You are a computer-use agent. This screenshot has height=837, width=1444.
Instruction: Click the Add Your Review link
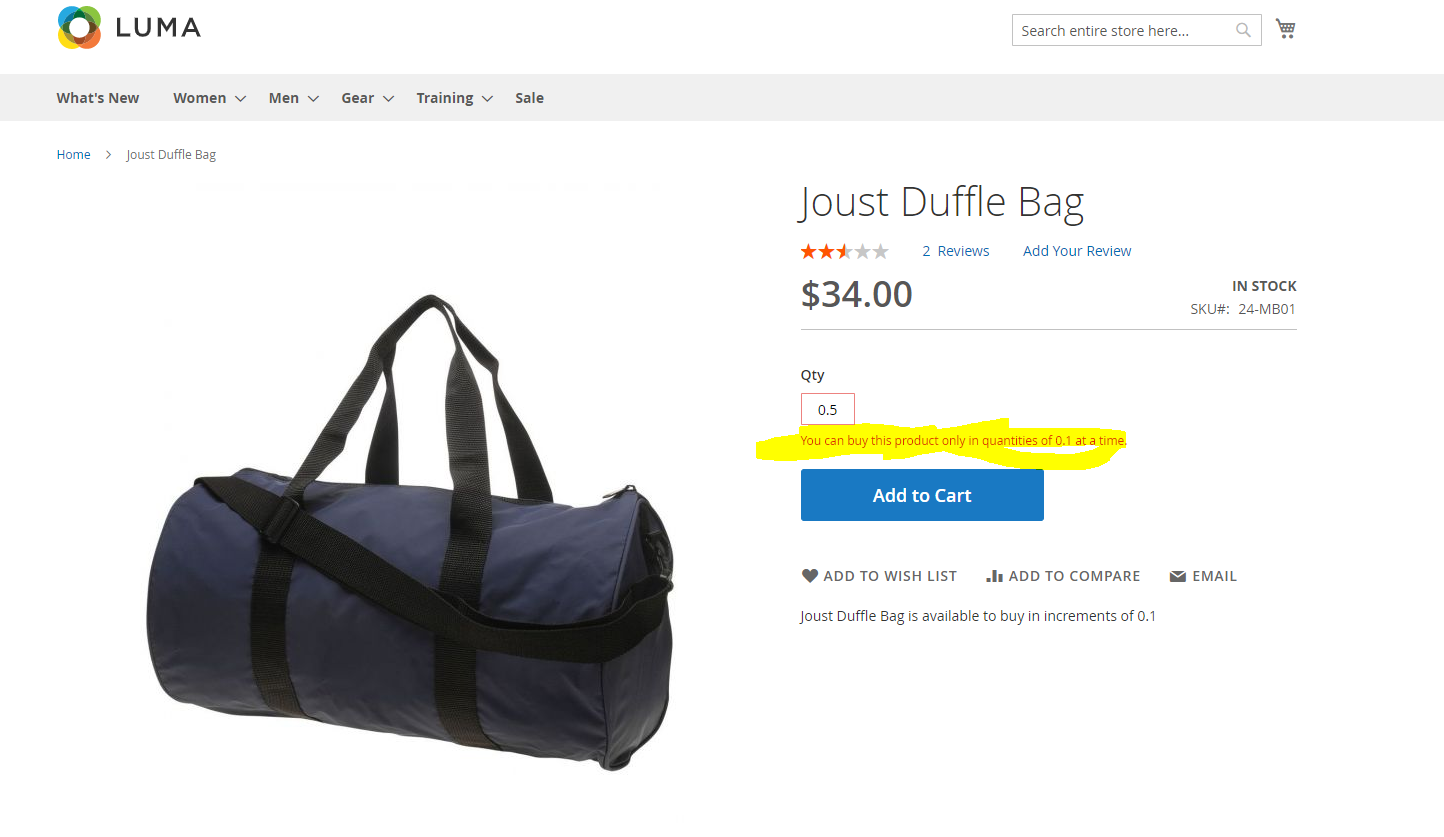(x=1077, y=251)
